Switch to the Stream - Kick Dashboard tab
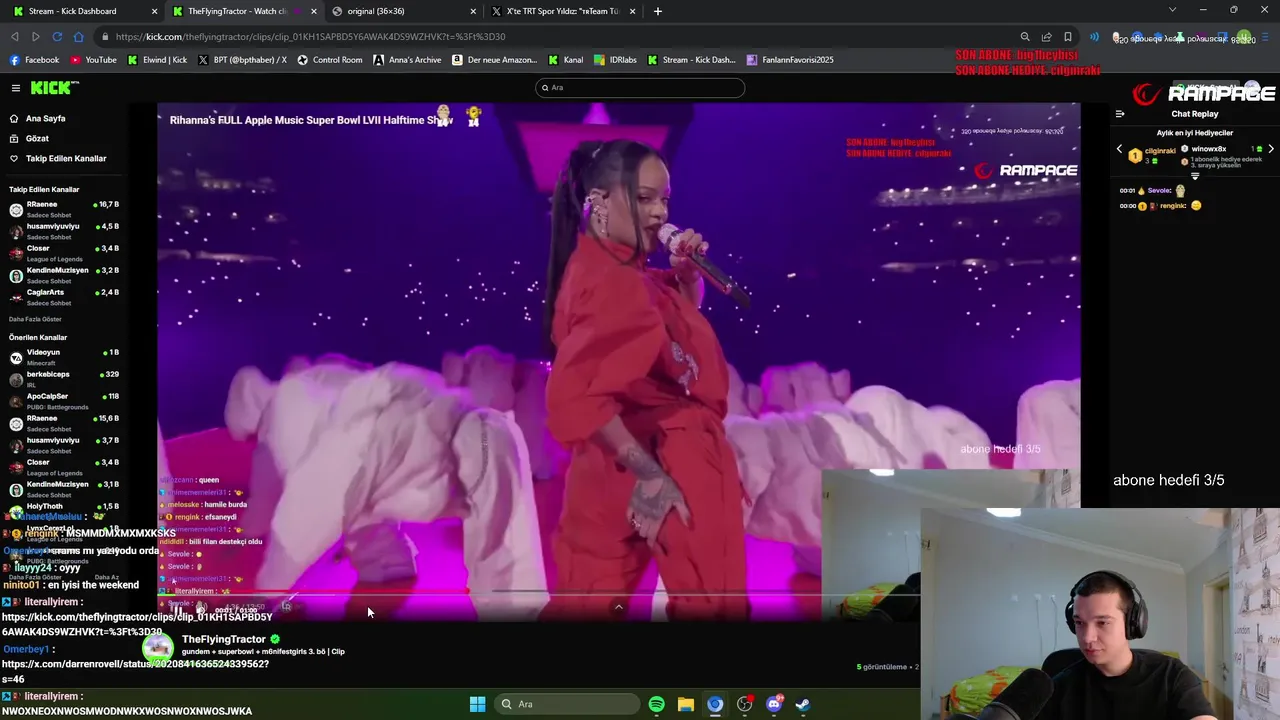 pyautogui.click(x=82, y=11)
